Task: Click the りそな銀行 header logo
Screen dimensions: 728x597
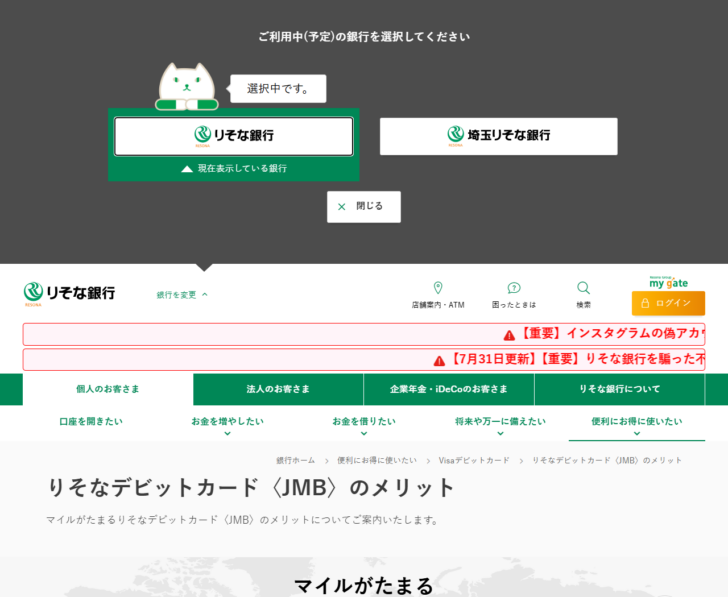Action: click(69, 293)
